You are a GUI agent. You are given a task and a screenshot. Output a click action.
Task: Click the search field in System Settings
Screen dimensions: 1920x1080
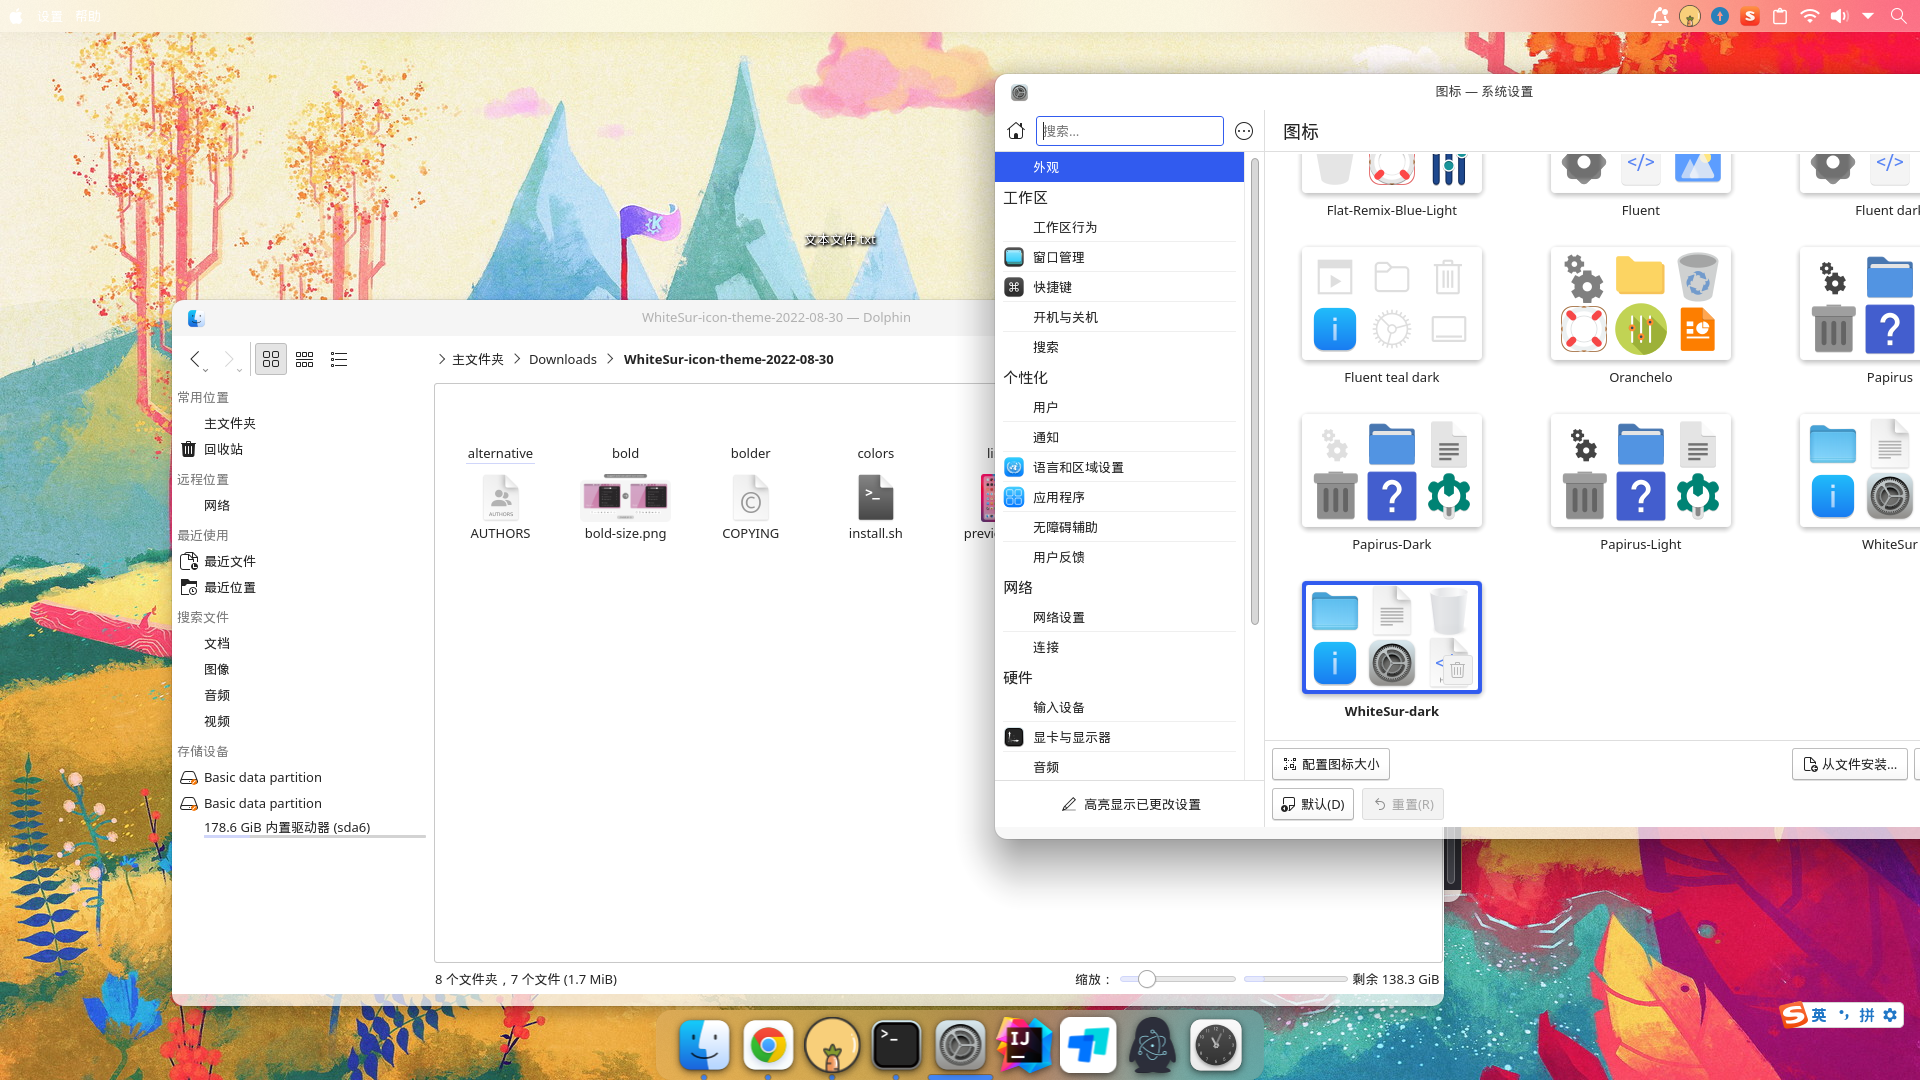point(1130,130)
